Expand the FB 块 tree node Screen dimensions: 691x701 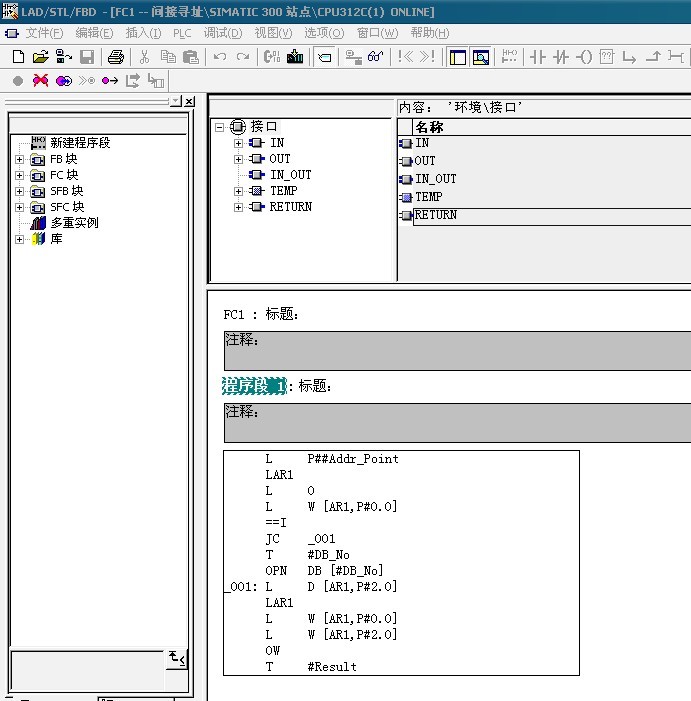pos(19,159)
